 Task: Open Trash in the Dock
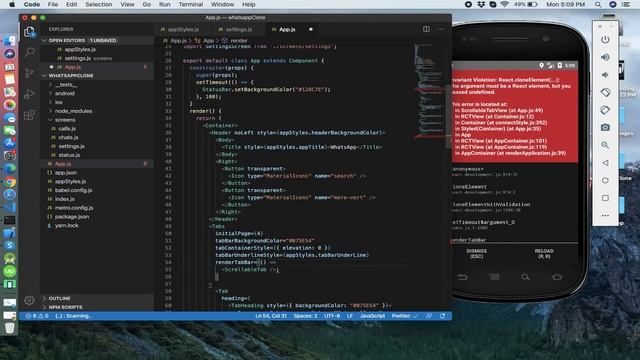tap(9, 328)
